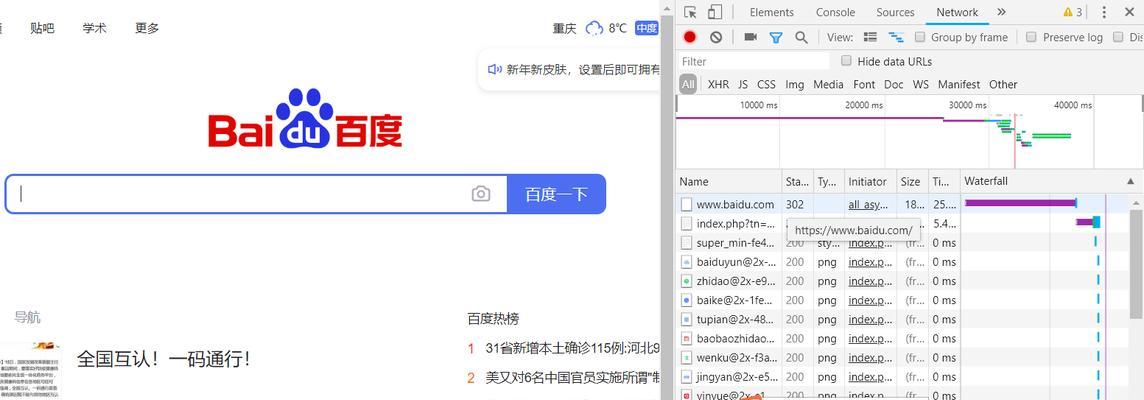Select the index.php?tn= request row

tap(905, 223)
